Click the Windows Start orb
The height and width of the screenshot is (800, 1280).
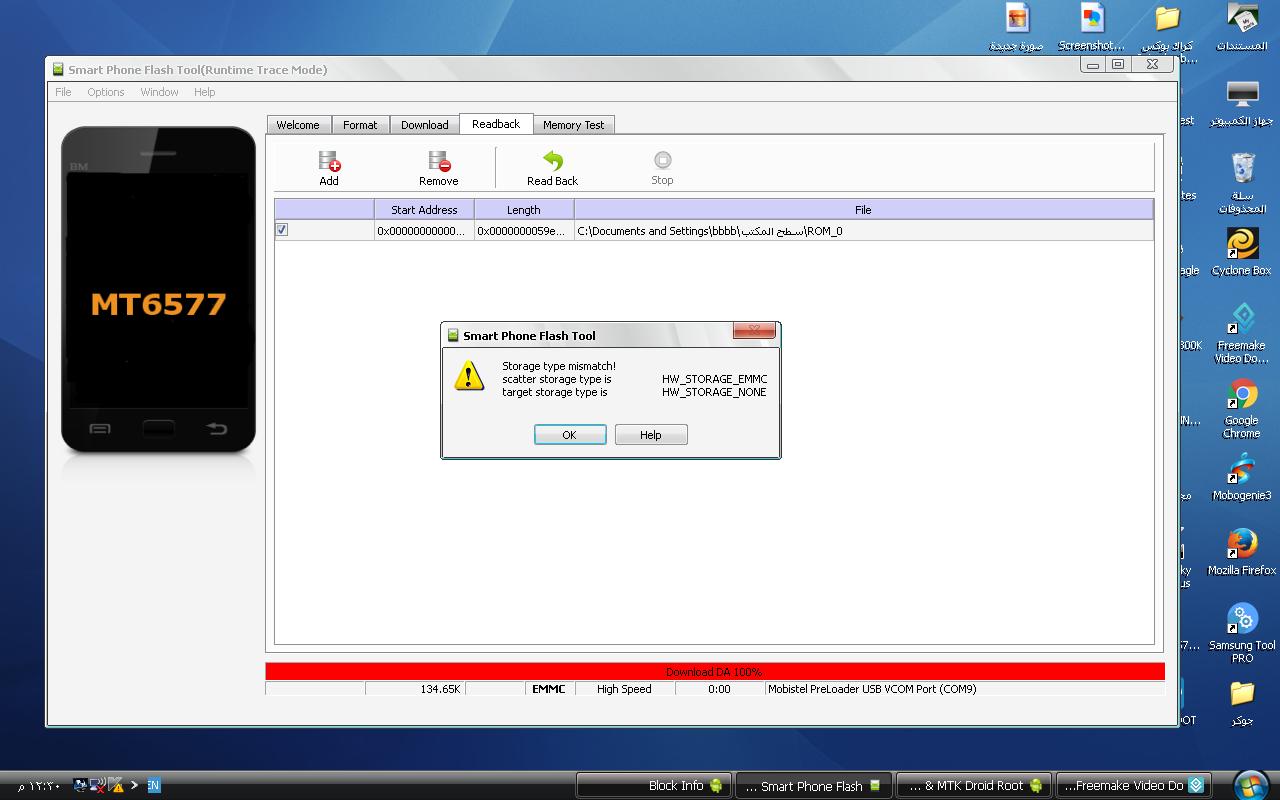[x=1251, y=785]
